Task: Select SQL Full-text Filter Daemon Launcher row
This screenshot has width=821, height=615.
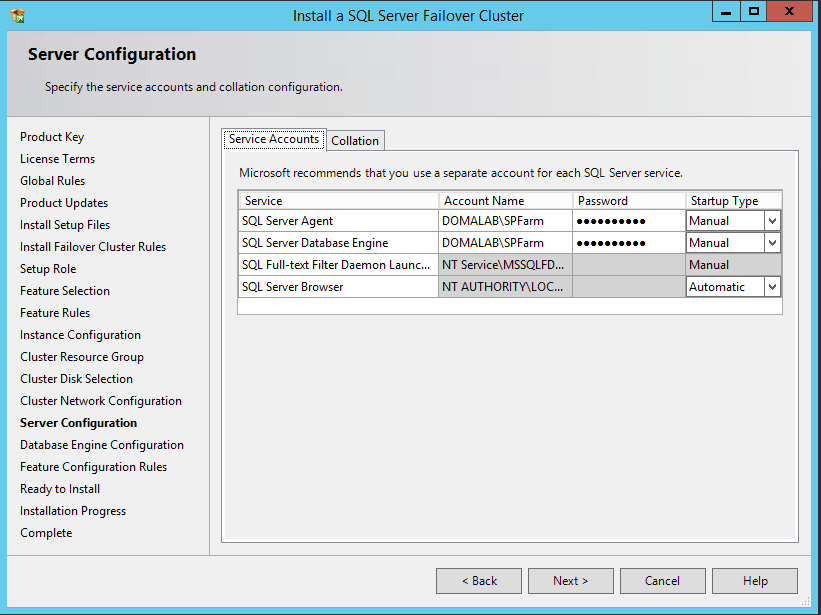Action: 509,265
